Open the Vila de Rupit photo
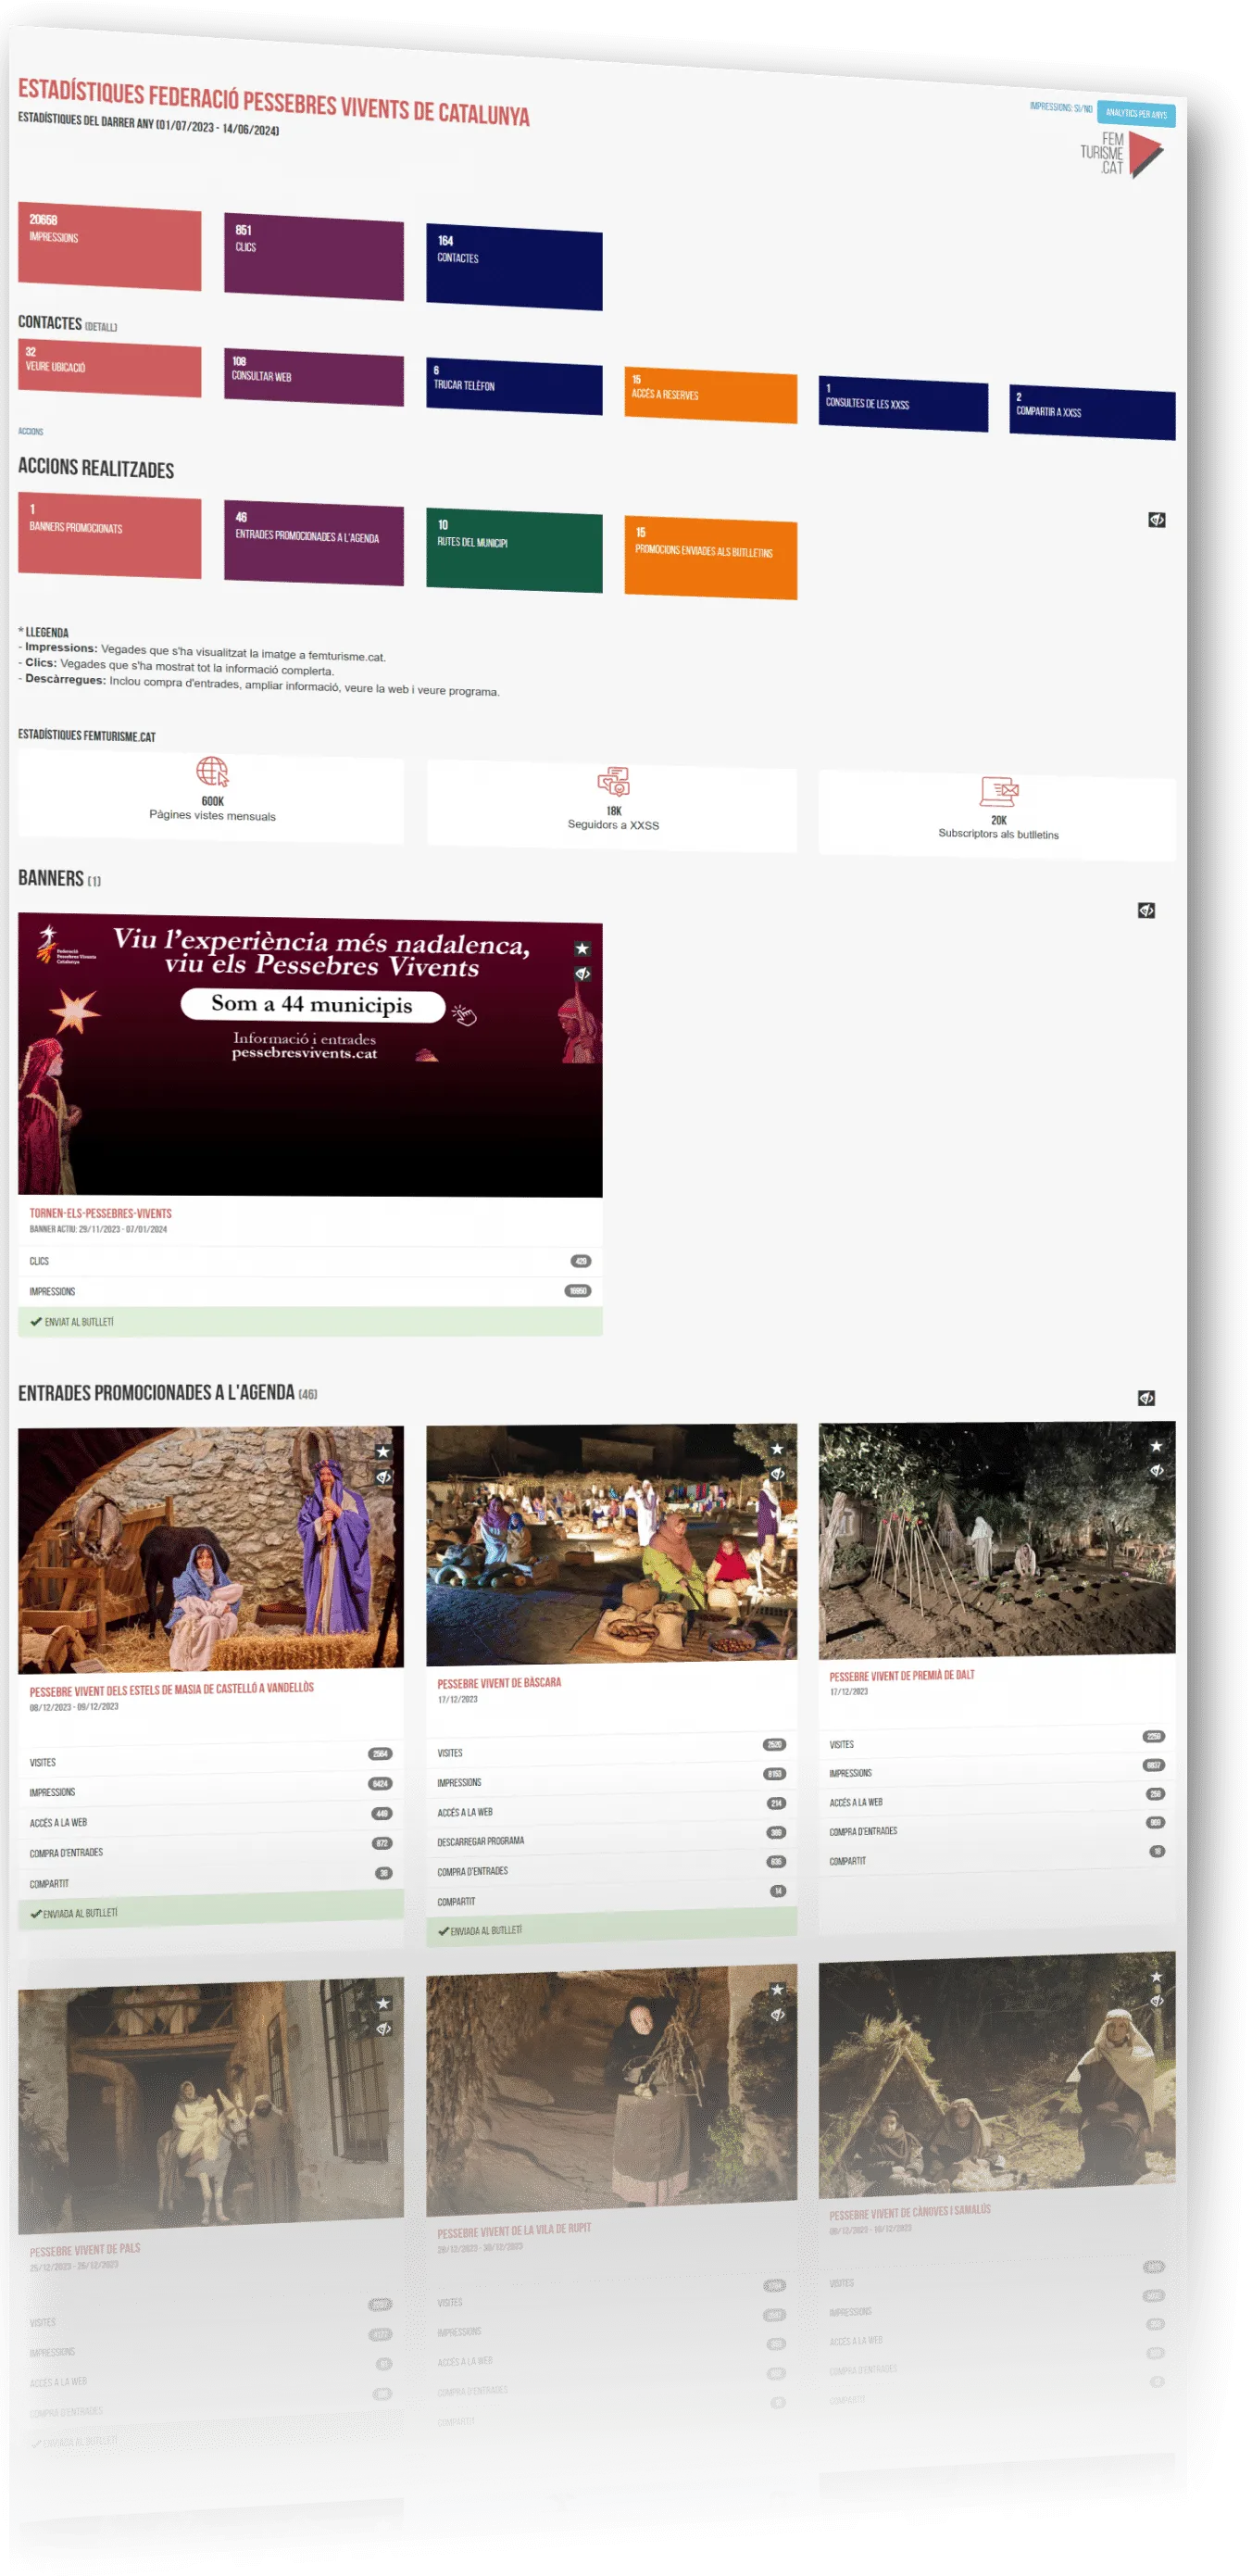Image resolution: width=1252 pixels, height=2576 pixels. point(611,2090)
